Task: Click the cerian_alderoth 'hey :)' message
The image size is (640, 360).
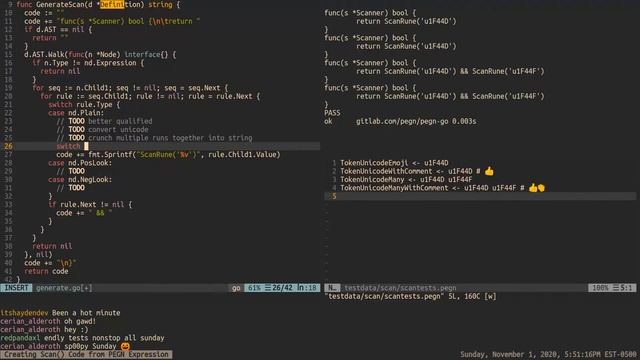Action: pyautogui.click(x=44, y=329)
